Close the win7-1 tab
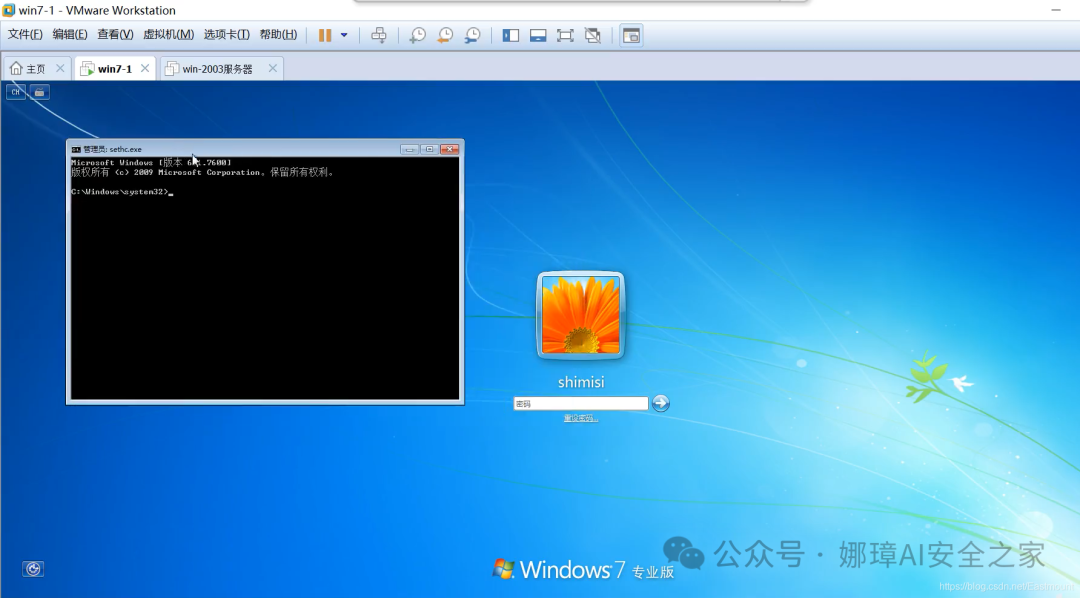This screenshot has height=598, width=1080. [x=145, y=68]
